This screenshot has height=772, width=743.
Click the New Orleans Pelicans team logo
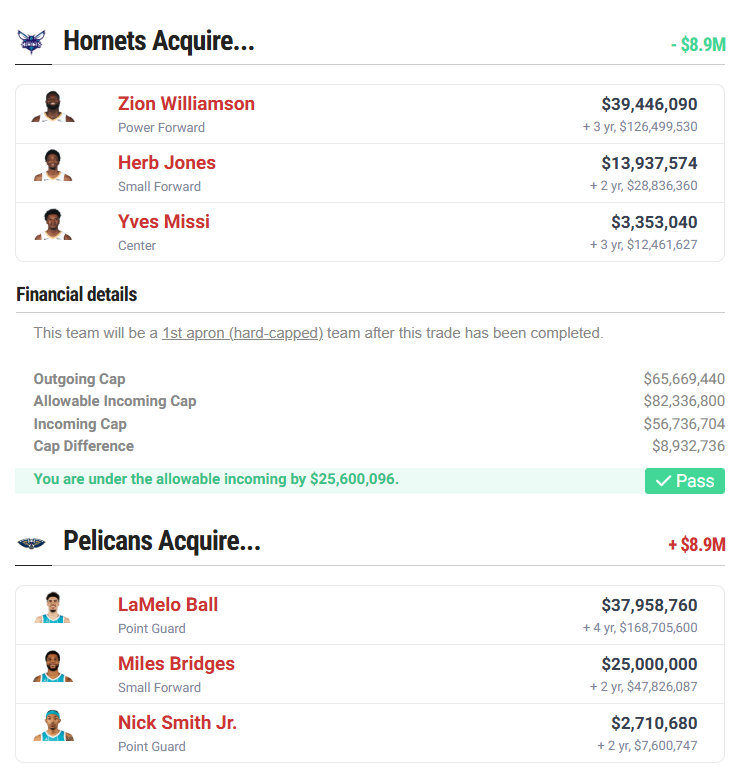tap(32, 542)
